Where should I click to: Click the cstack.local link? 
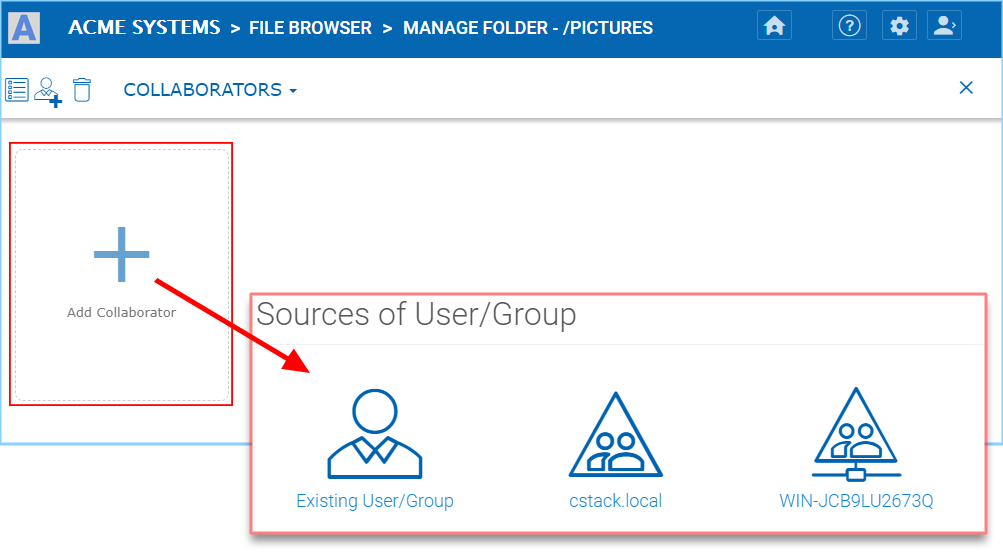coord(615,500)
